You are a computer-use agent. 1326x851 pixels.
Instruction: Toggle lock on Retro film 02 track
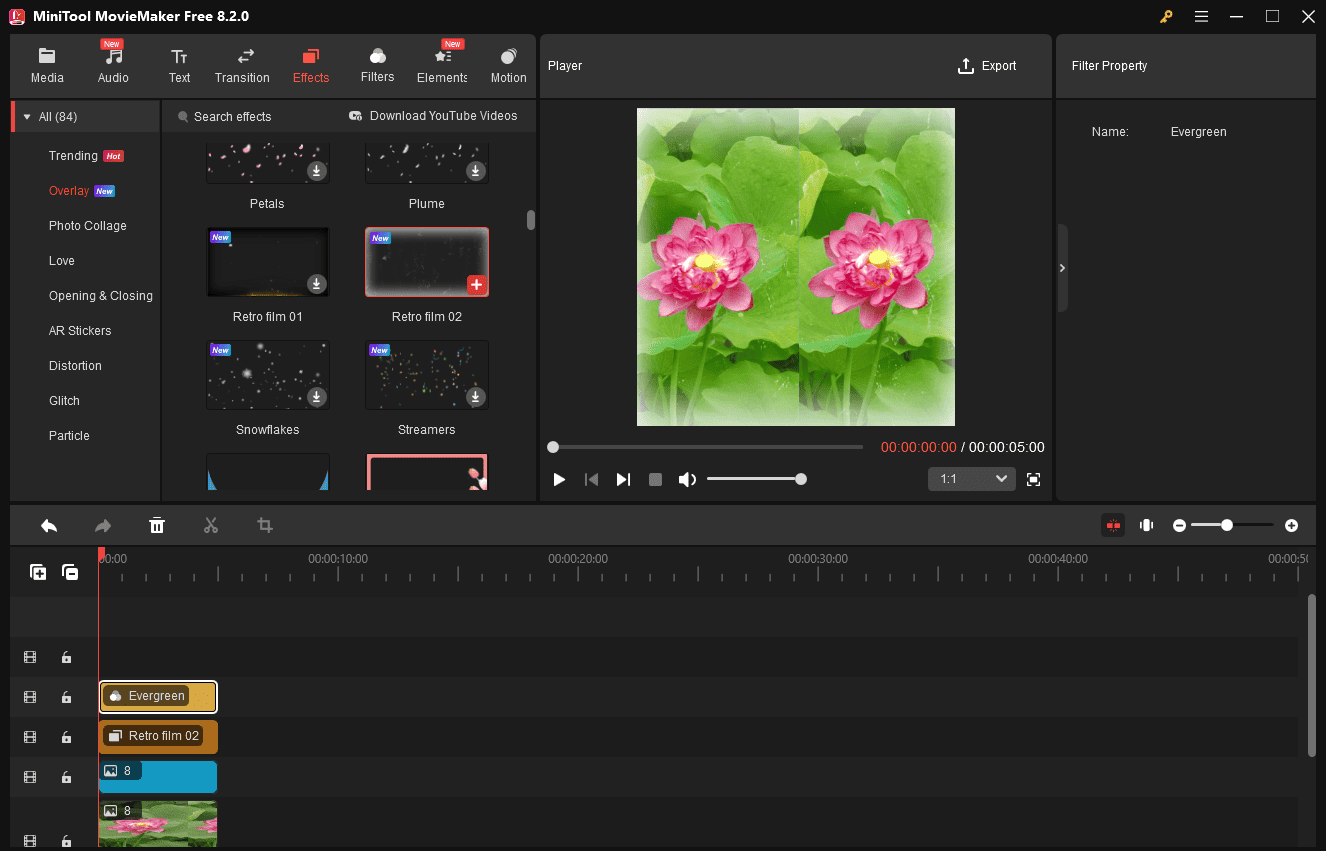click(x=66, y=737)
